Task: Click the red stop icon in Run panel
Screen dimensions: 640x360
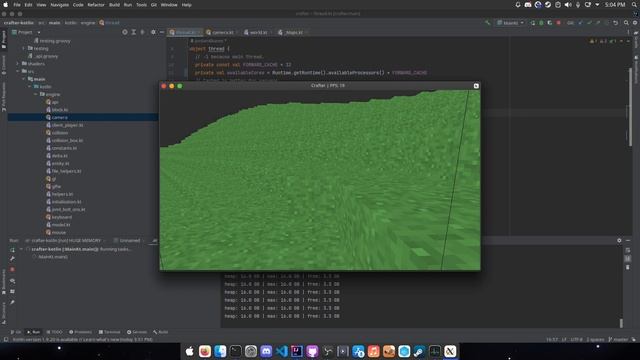Action: point(12,269)
